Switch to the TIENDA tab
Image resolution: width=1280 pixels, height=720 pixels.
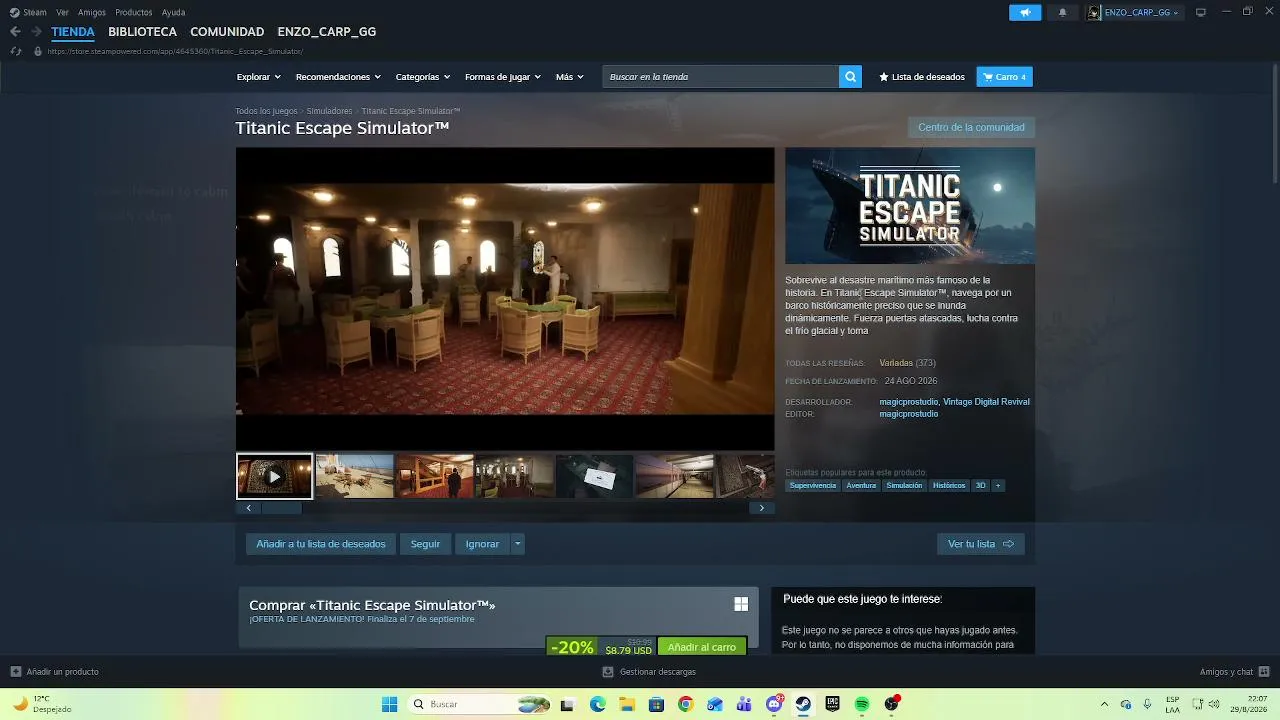73,32
